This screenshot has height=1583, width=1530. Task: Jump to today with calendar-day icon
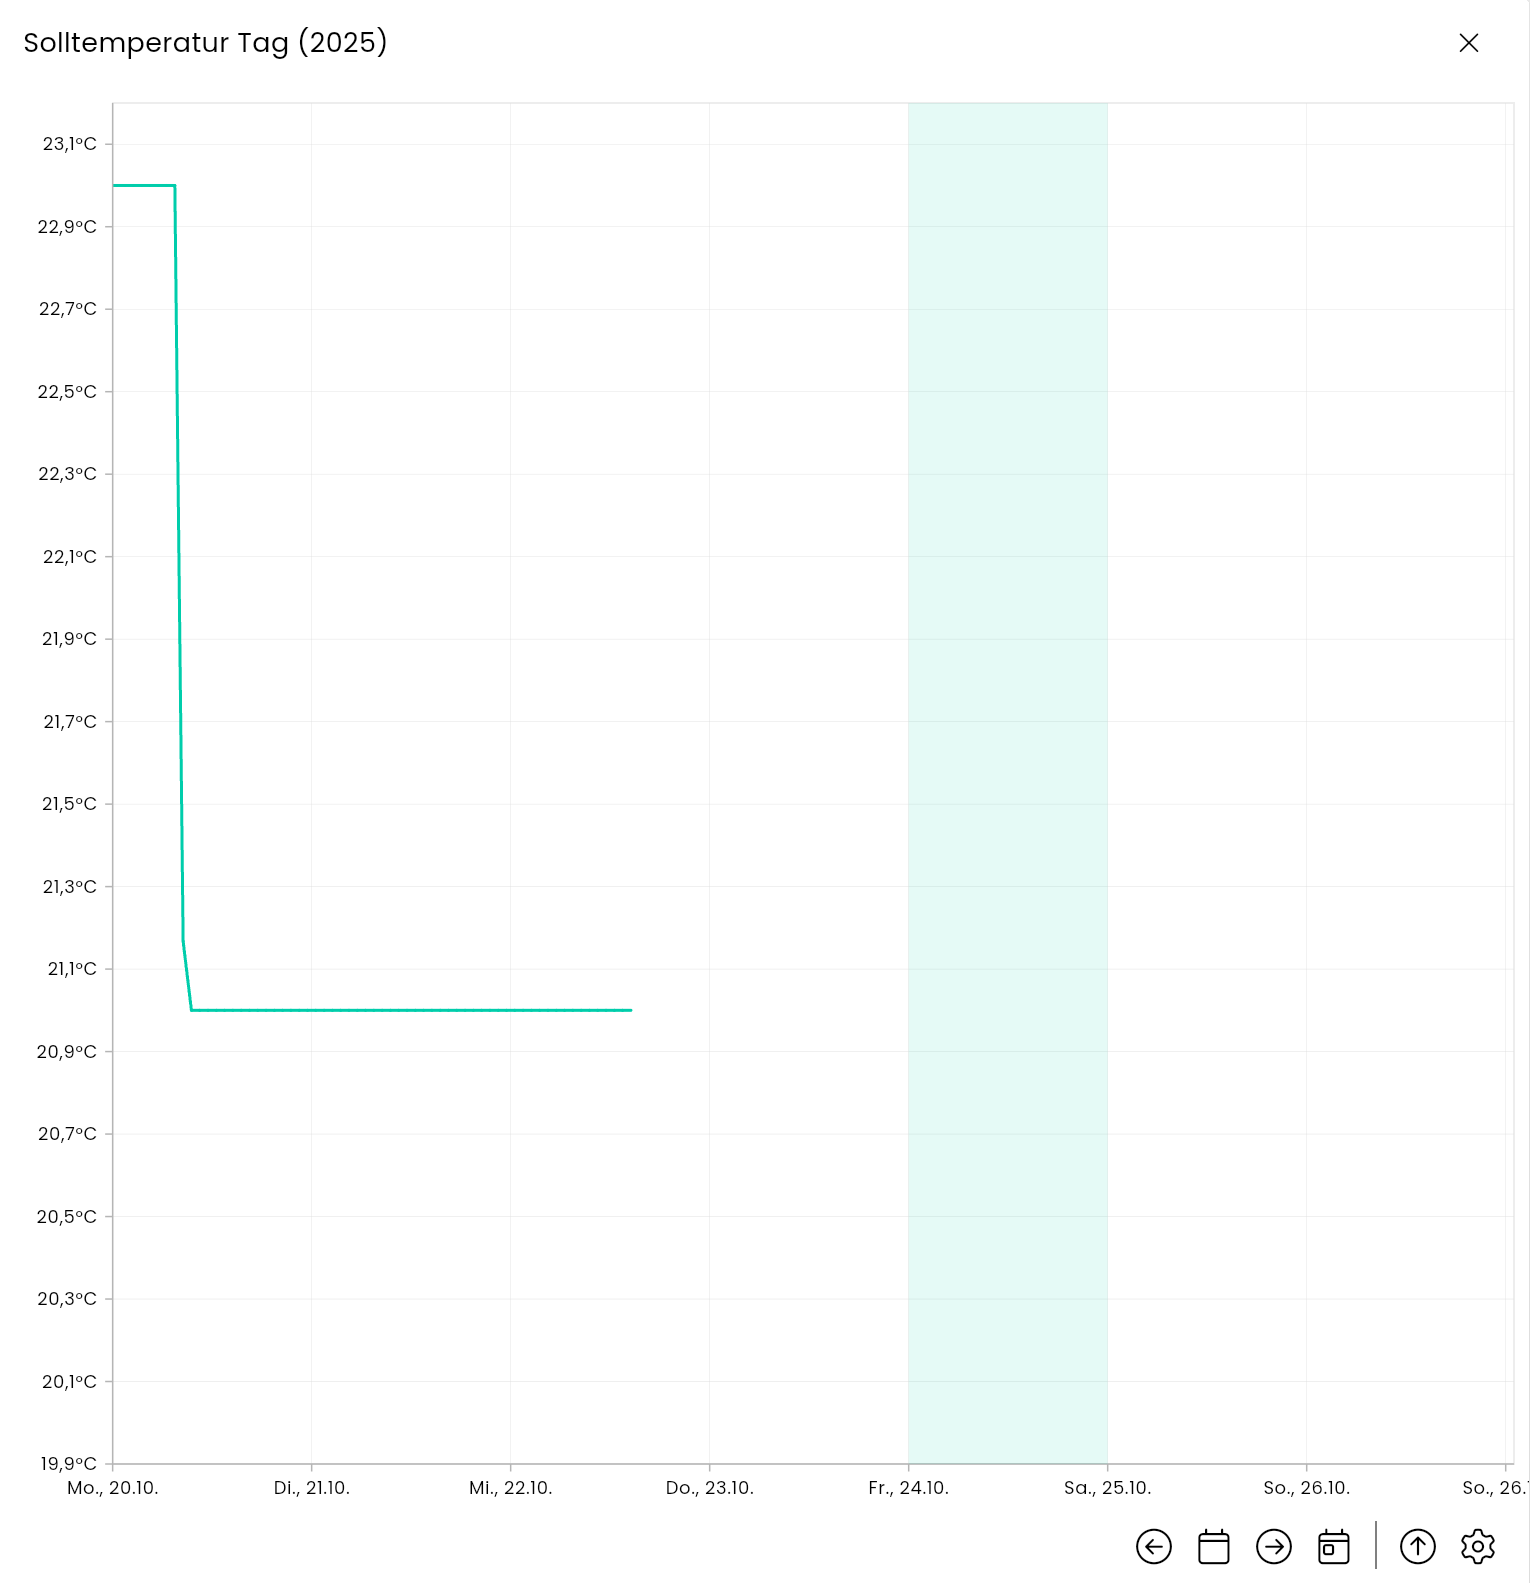click(1334, 1546)
